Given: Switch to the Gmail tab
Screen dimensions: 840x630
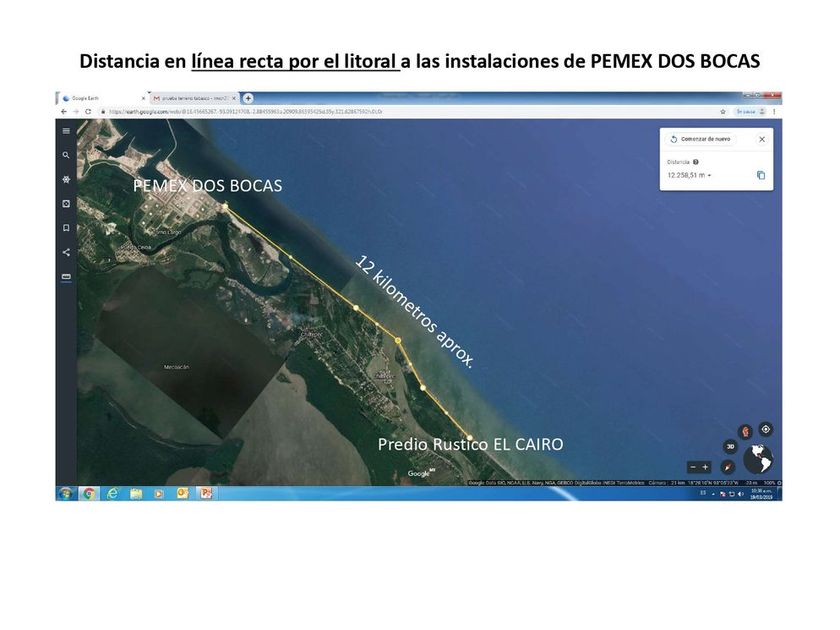Looking at the screenshot, I should [x=194, y=99].
